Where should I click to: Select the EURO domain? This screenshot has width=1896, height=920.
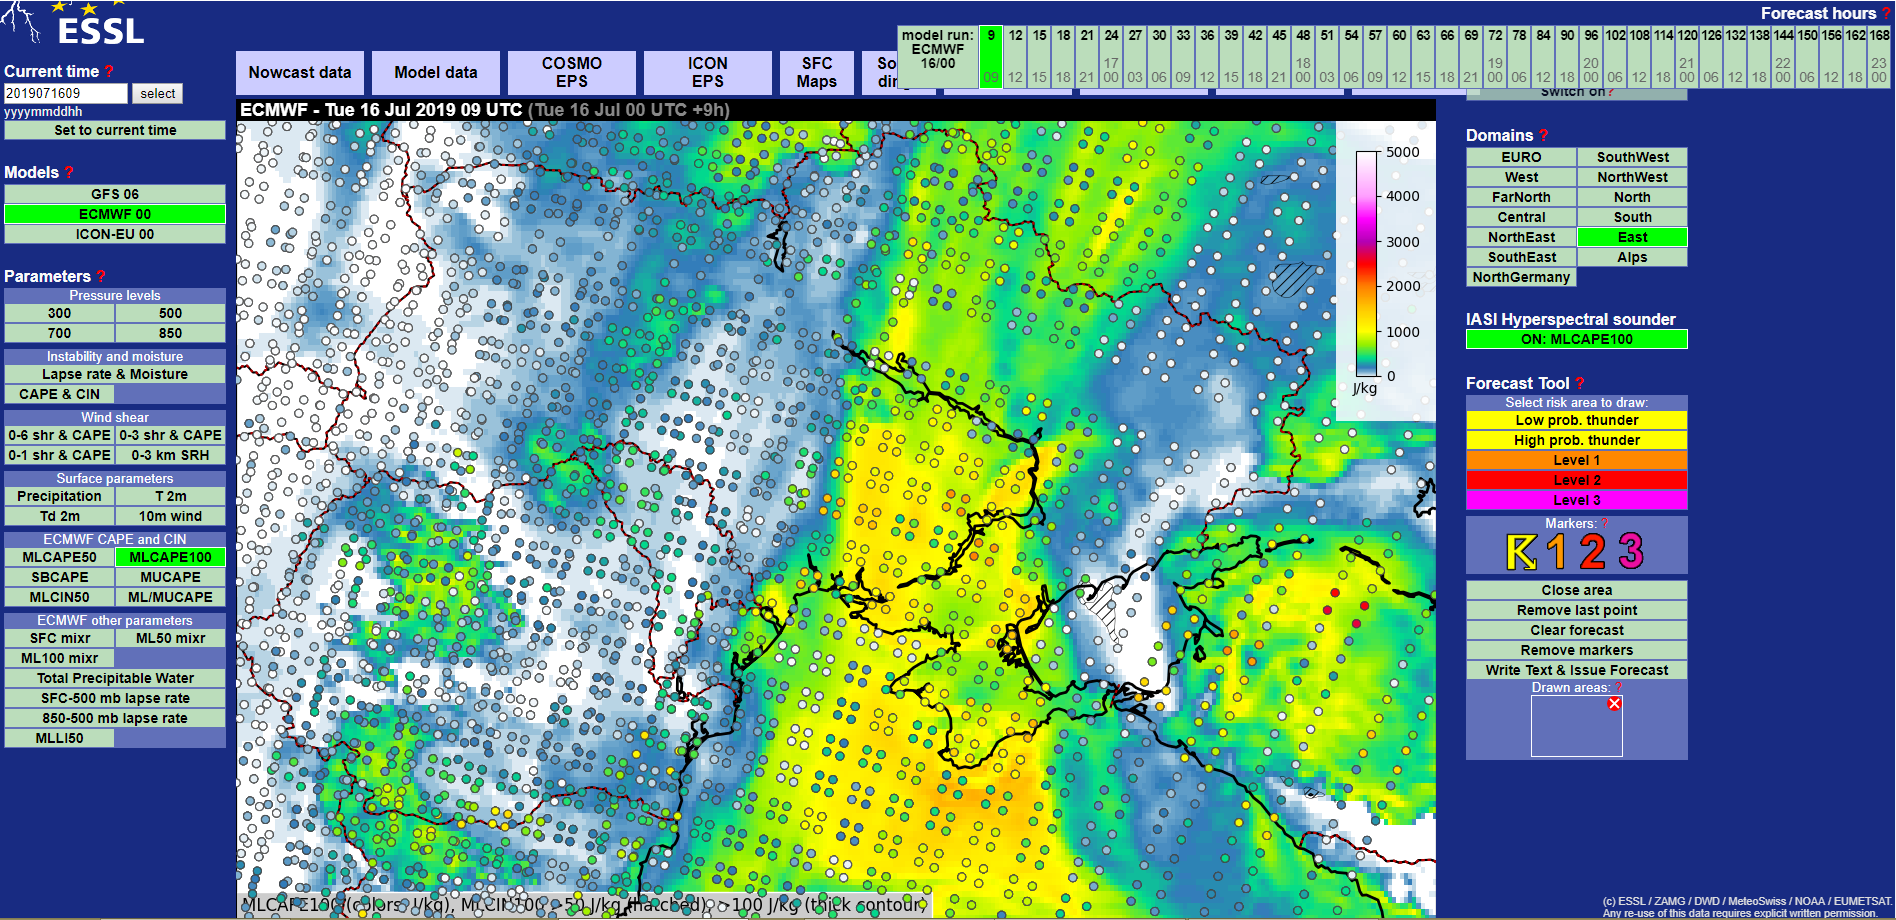tap(1521, 157)
